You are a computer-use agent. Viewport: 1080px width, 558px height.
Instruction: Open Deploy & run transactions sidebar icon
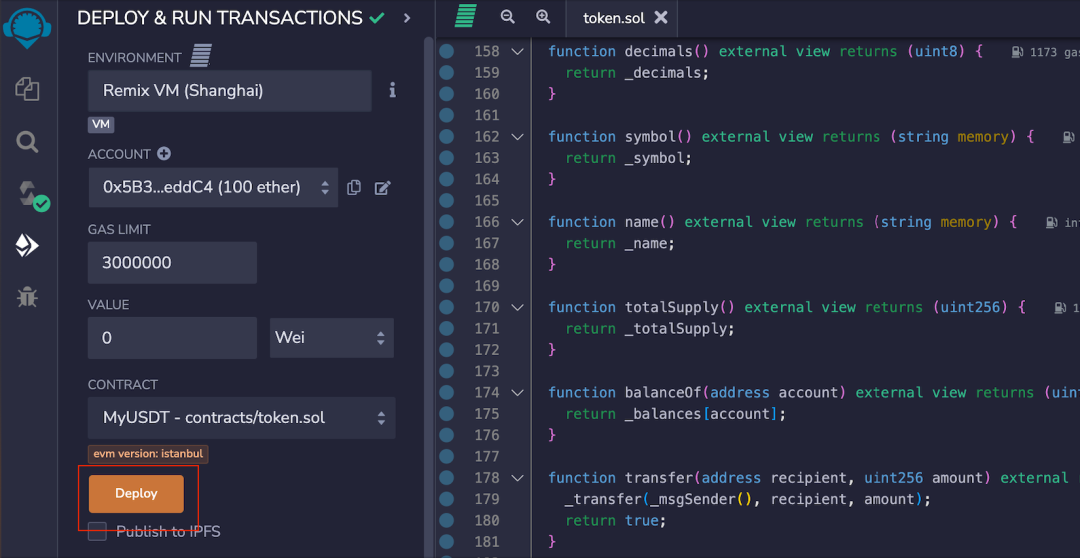point(28,245)
